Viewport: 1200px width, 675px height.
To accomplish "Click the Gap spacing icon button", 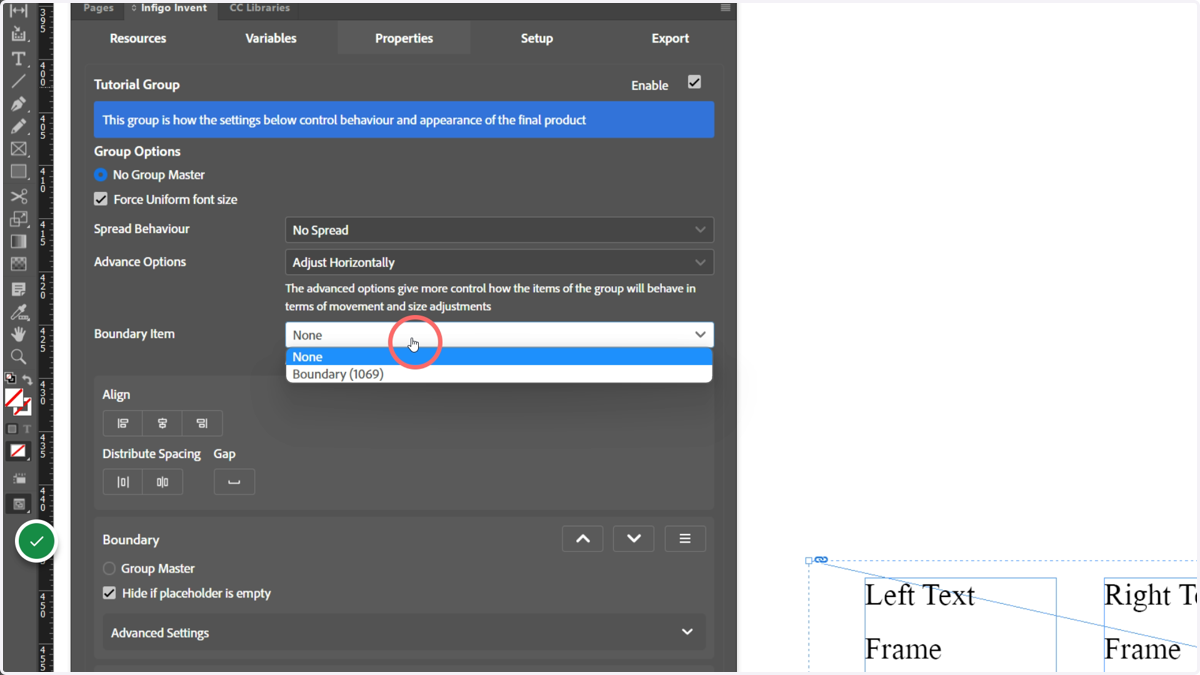I will [x=234, y=482].
